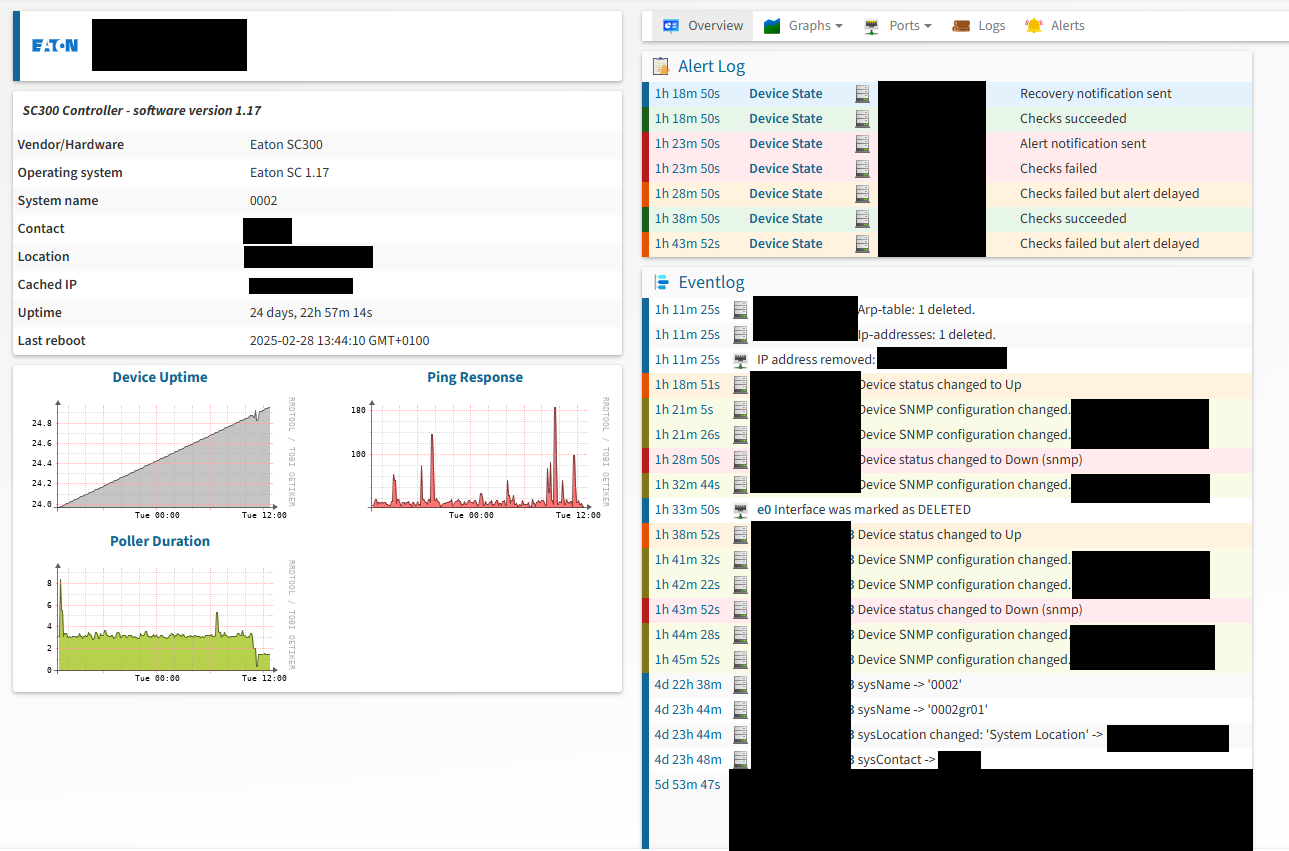The height and width of the screenshot is (851, 1289).
Task: Open the Eventlog heading link
Action: (x=711, y=282)
